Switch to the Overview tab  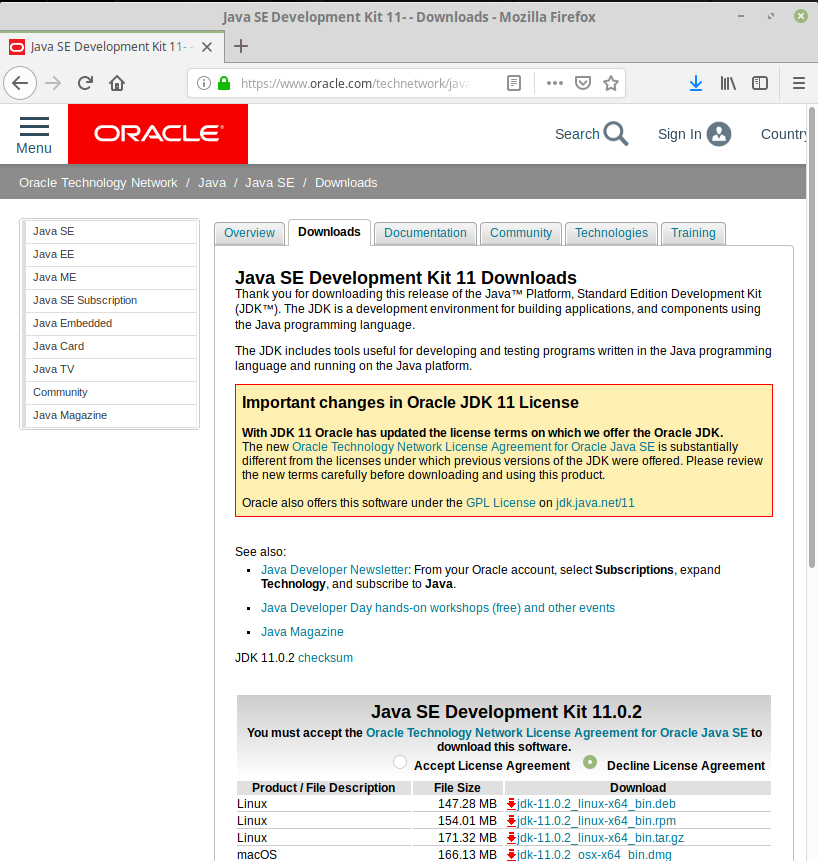pyautogui.click(x=249, y=233)
